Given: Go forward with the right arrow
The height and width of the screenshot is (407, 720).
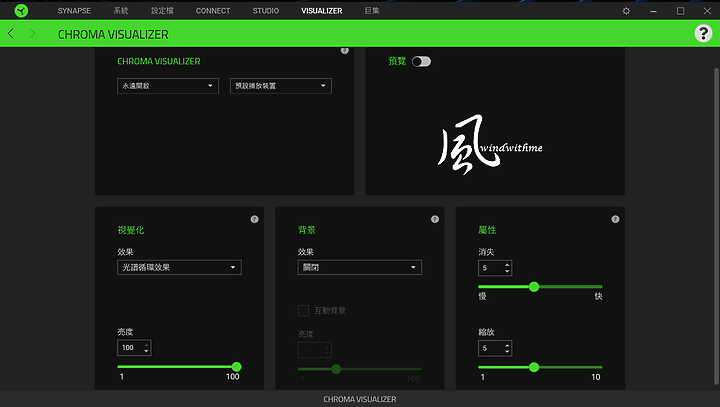Looking at the screenshot, I should pos(32,33).
